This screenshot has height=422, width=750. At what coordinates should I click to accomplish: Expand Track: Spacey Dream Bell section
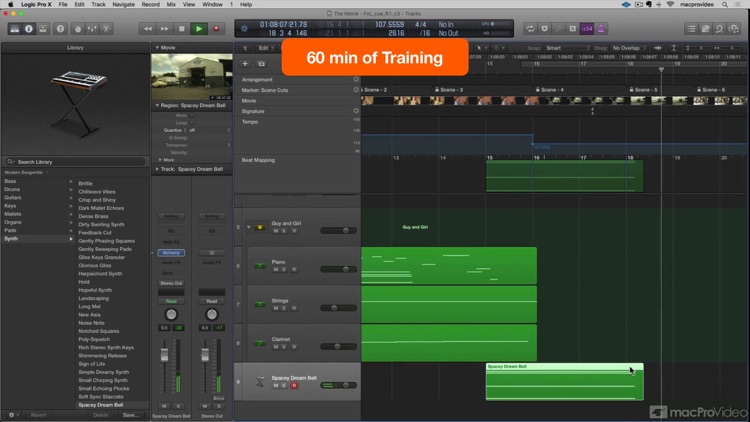coord(157,169)
